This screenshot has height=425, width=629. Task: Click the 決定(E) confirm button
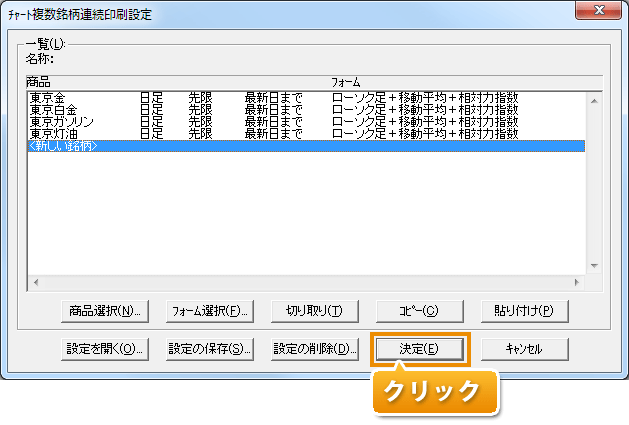[x=419, y=348]
